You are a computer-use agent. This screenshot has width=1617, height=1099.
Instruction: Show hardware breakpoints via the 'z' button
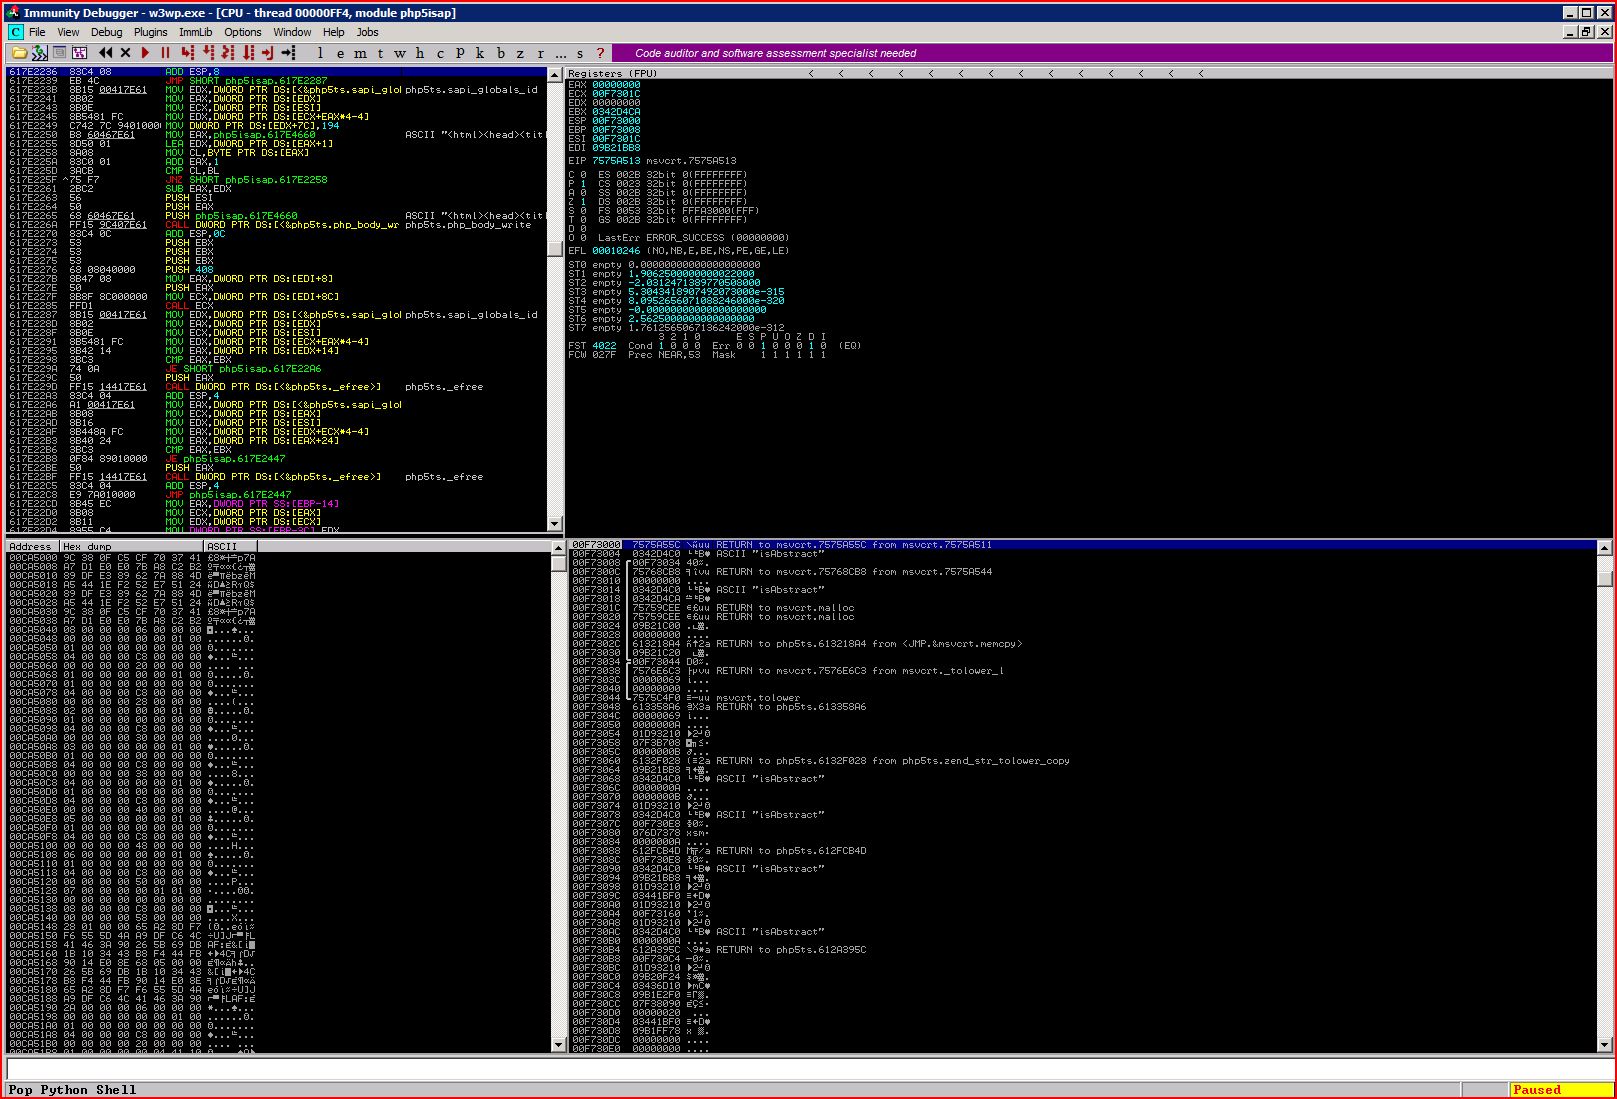point(521,53)
